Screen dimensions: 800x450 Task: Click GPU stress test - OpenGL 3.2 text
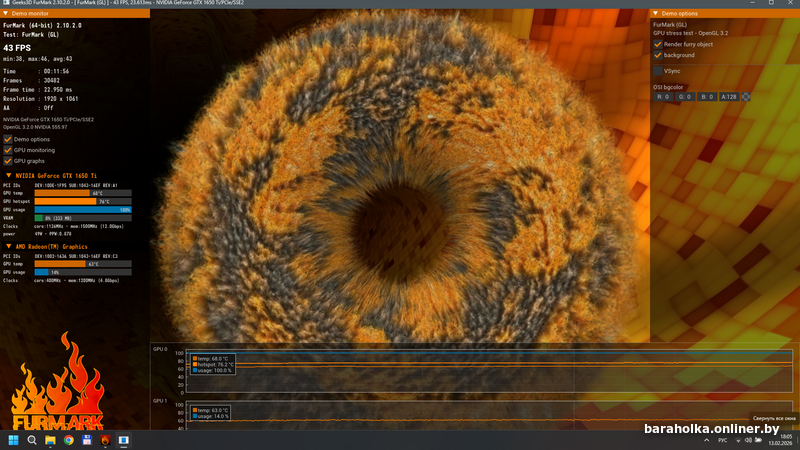(x=690, y=33)
